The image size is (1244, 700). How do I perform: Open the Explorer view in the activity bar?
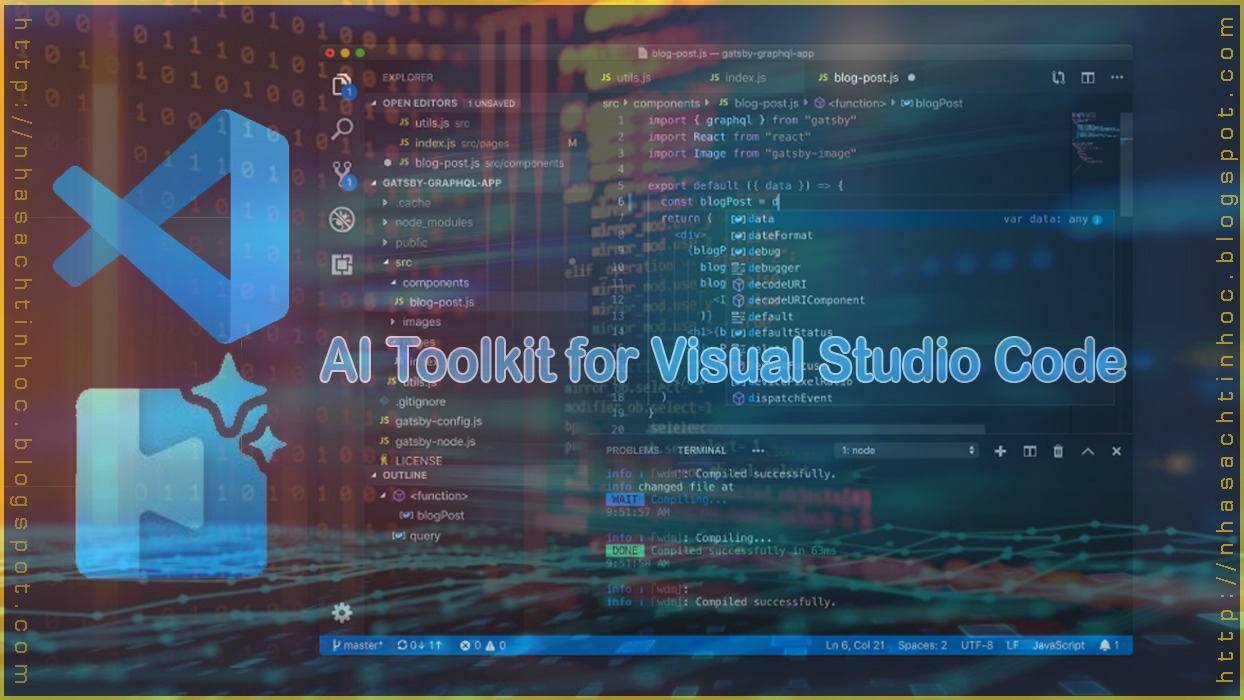pos(342,84)
